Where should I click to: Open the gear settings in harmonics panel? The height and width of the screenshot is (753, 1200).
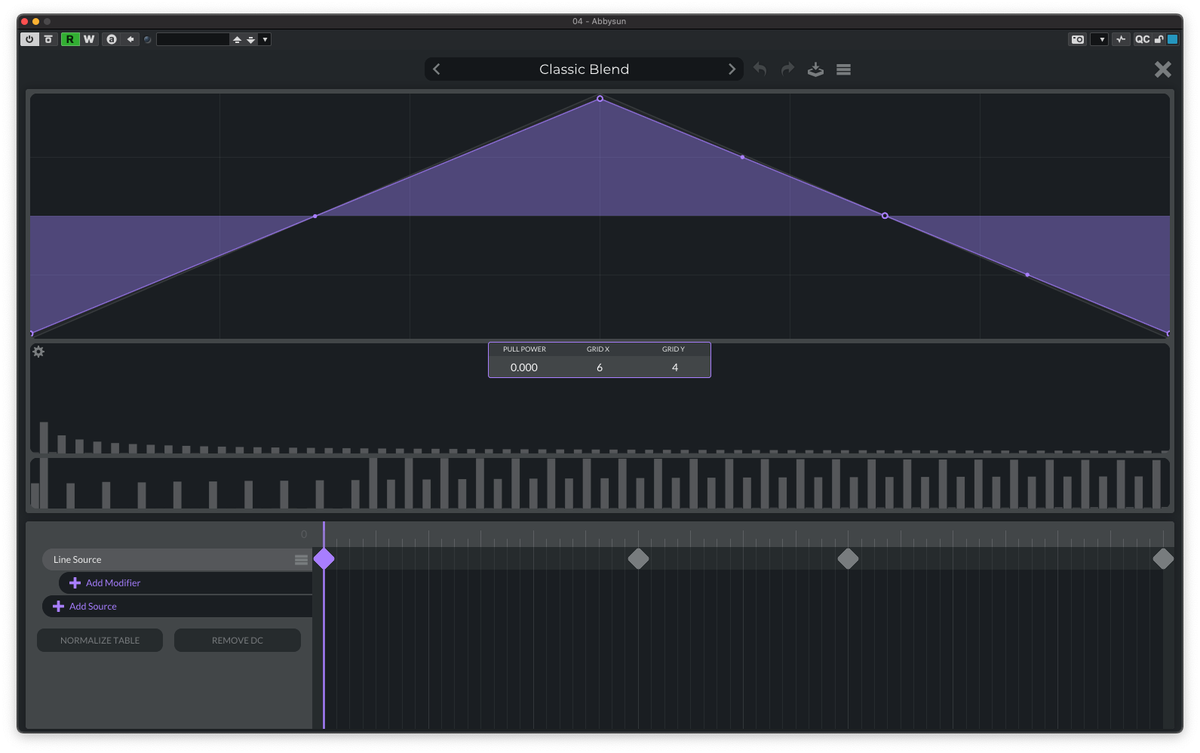[x=38, y=352]
